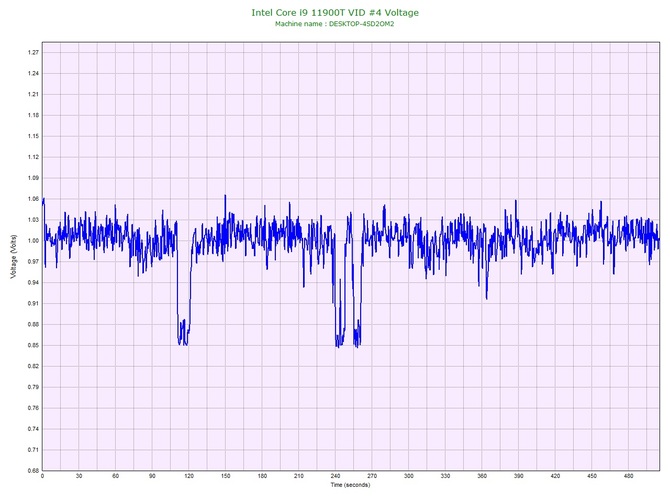Click the 1.00 value on the voltage axis

point(33,241)
